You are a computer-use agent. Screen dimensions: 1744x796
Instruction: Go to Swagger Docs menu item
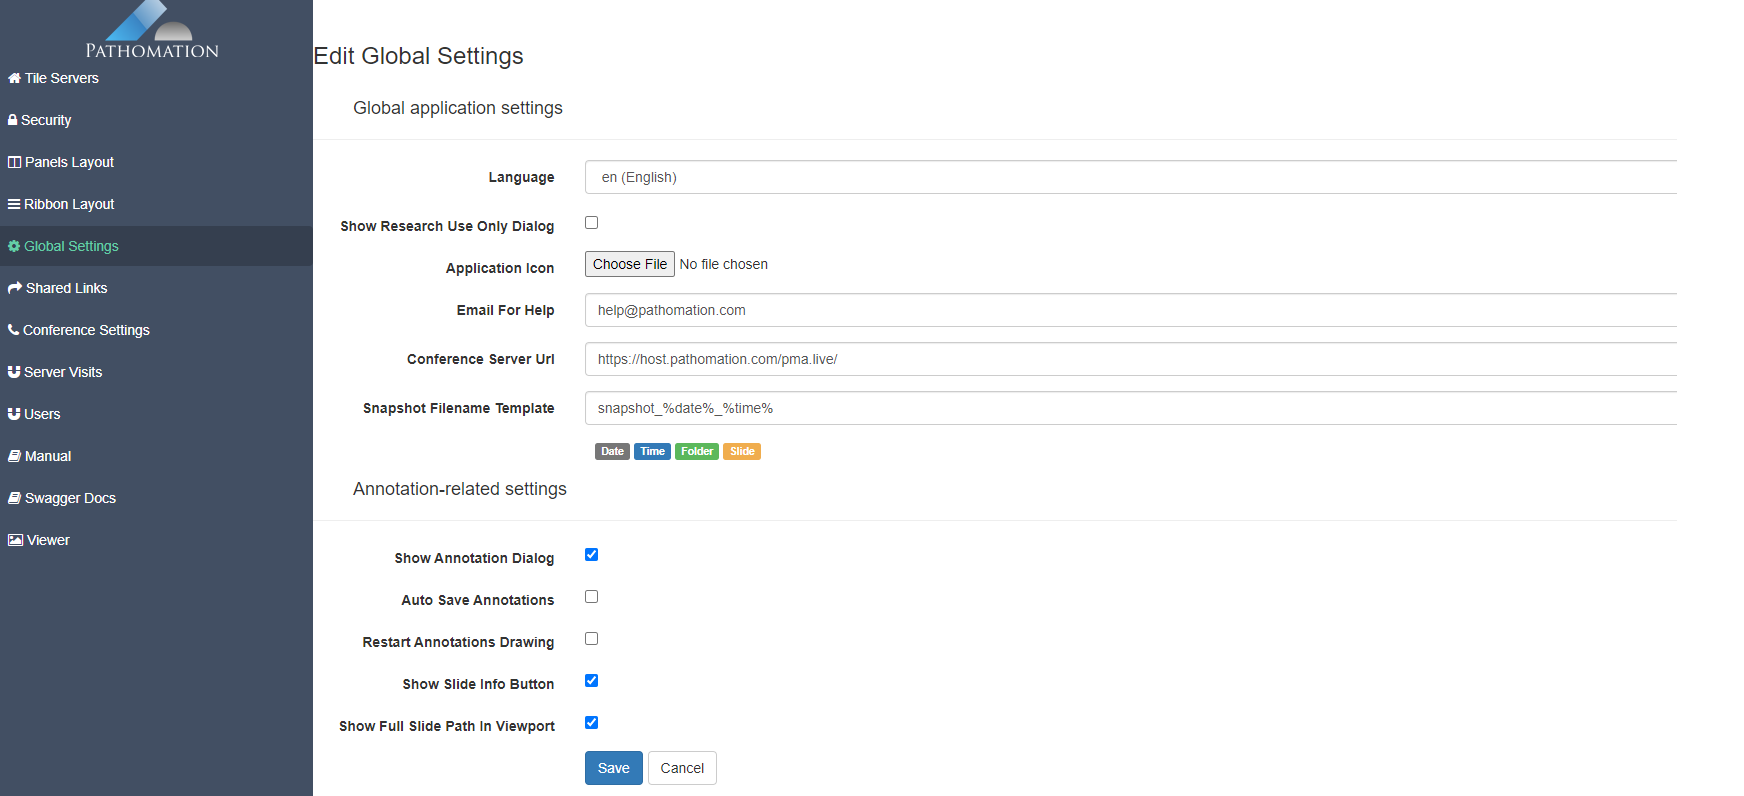click(x=70, y=498)
